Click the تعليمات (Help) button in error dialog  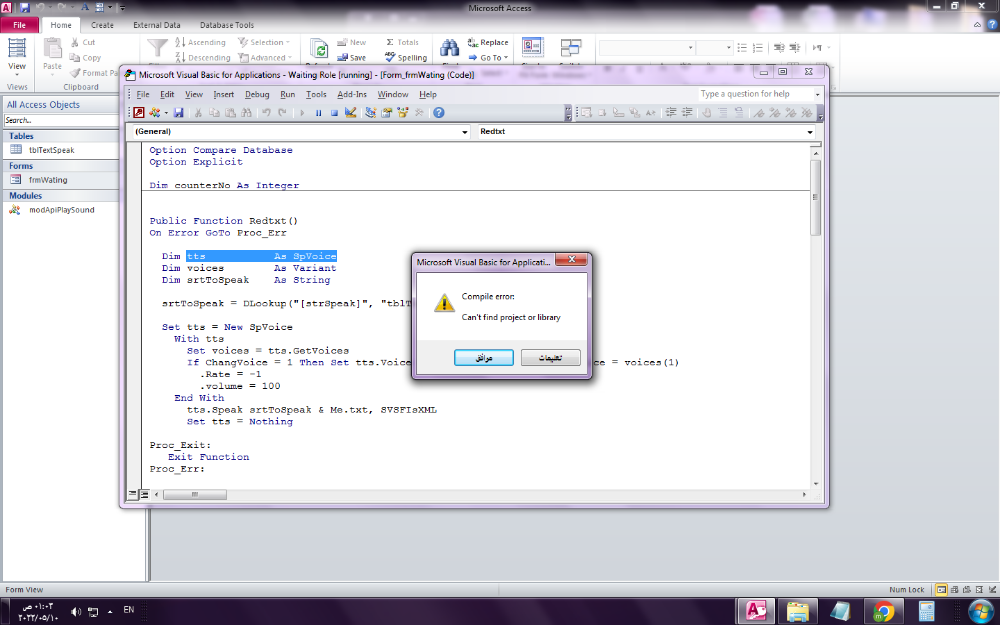point(550,358)
